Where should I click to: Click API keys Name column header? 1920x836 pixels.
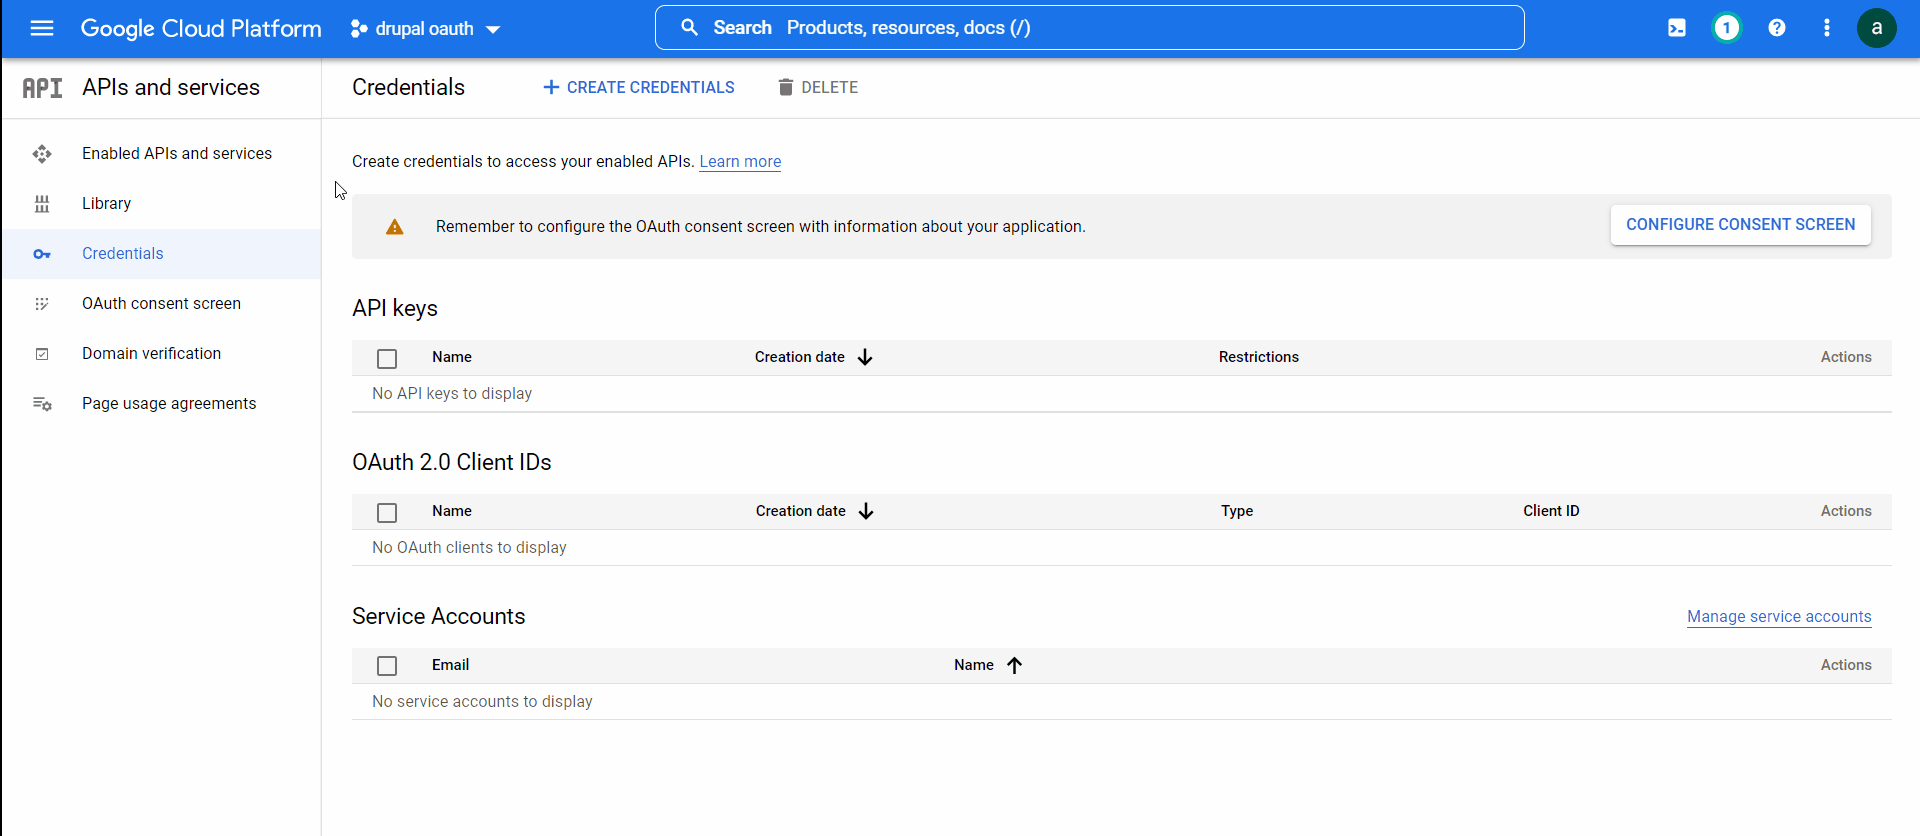tap(452, 357)
